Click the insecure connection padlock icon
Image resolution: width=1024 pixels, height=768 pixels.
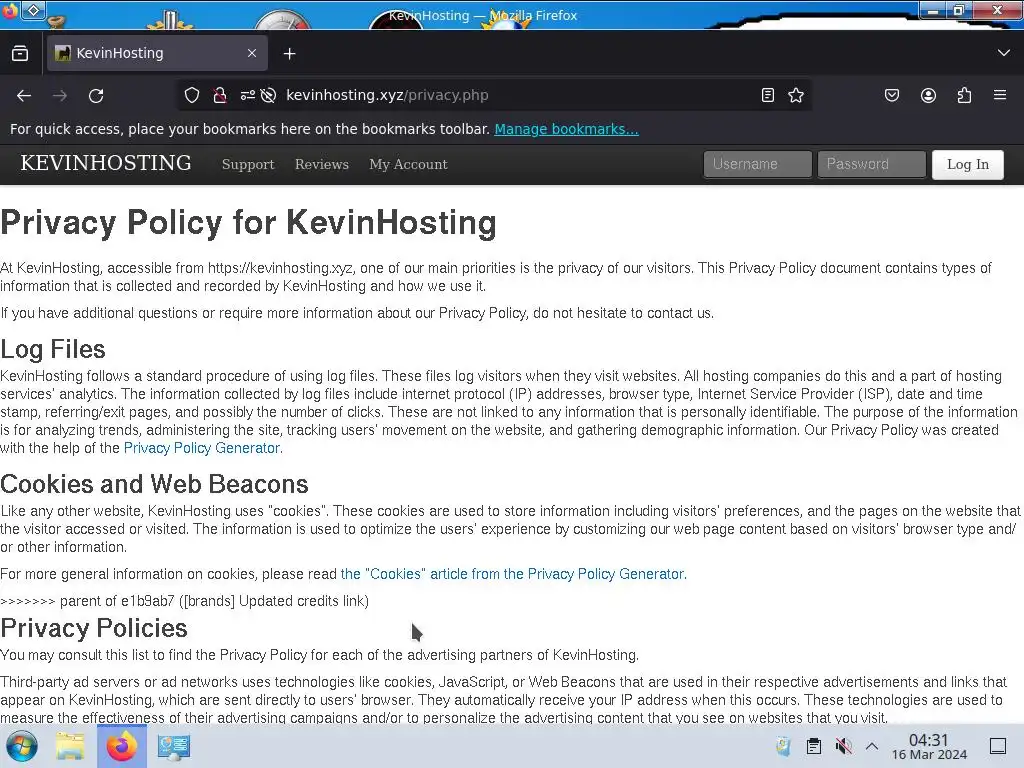coord(219,95)
